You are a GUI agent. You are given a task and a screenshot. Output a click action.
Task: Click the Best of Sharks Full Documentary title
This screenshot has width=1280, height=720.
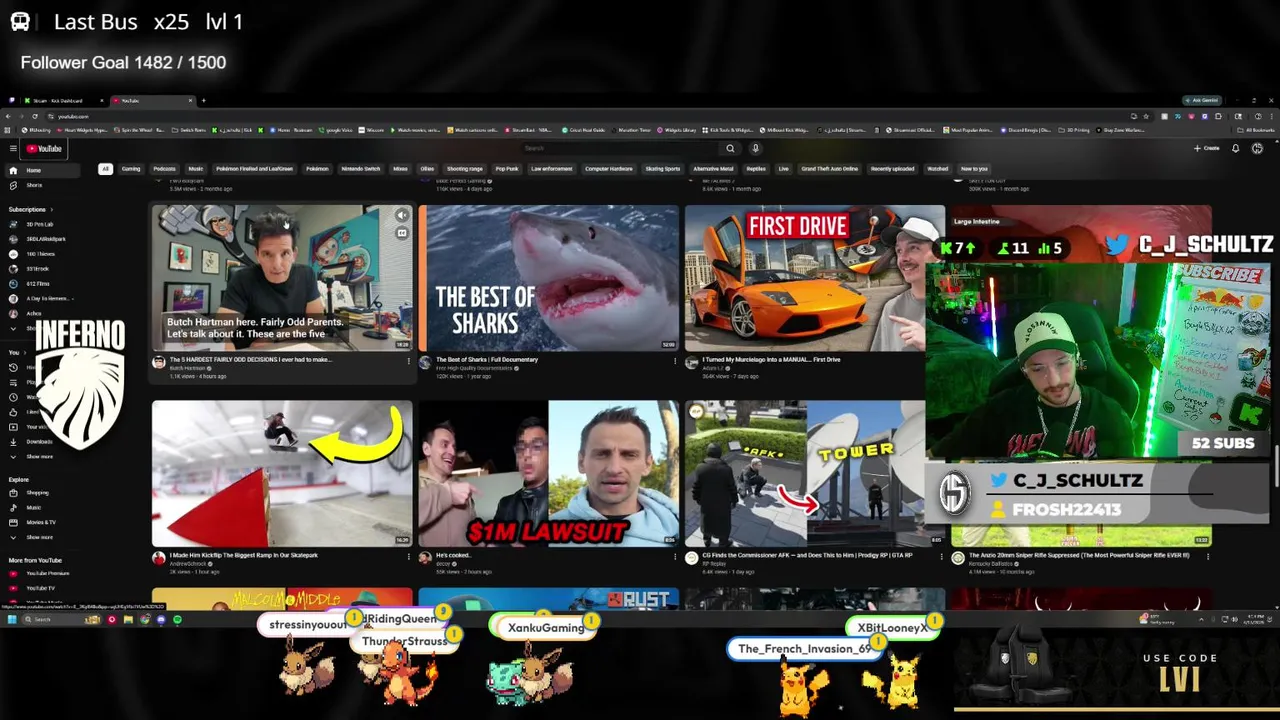point(488,359)
